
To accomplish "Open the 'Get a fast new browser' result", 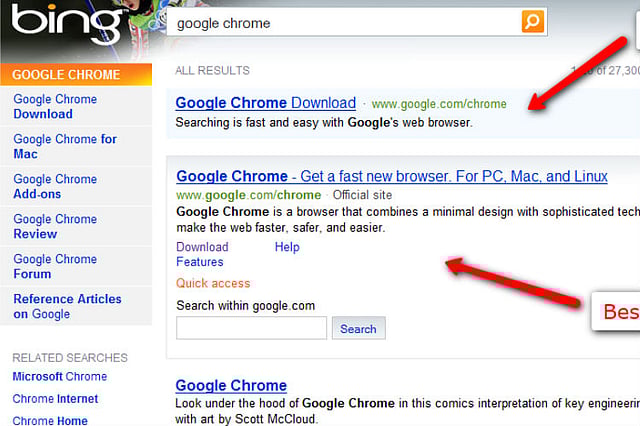I will [391, 177].
